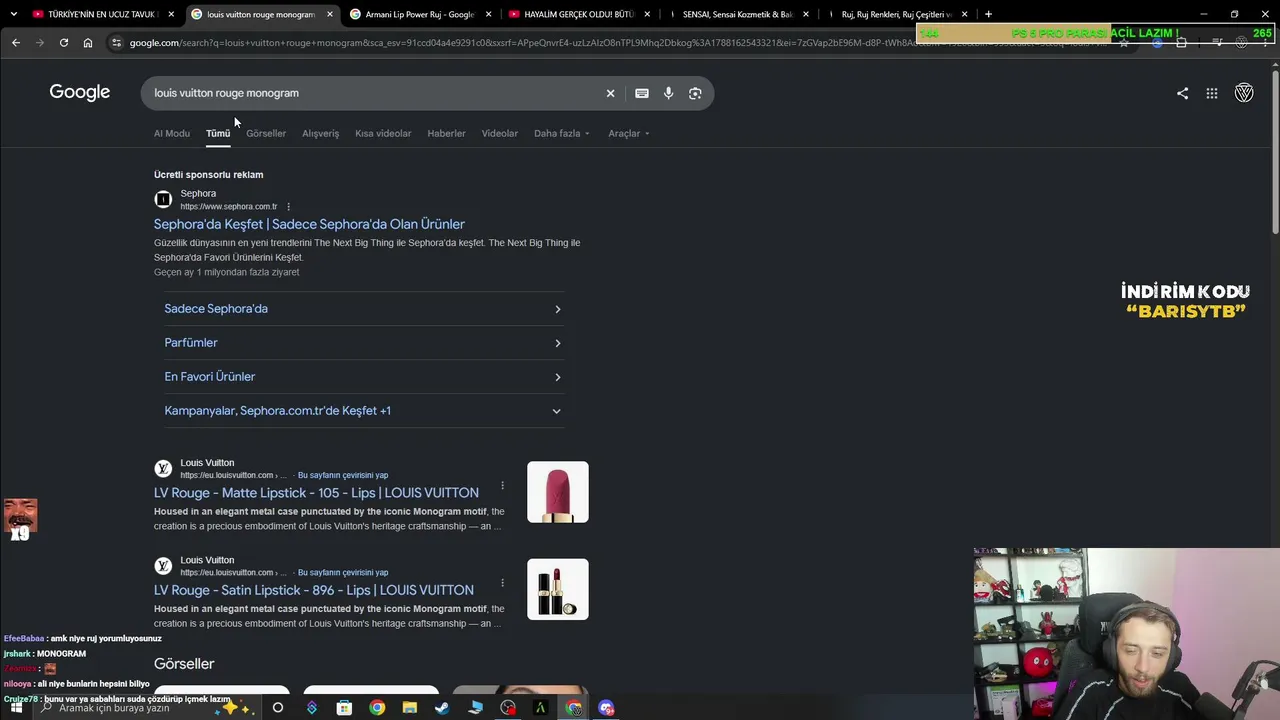The width and height of the screenshot is (1280, 720).
Task: Open a new browser tab
Action: pyautogui.click(x=988, y=14)
